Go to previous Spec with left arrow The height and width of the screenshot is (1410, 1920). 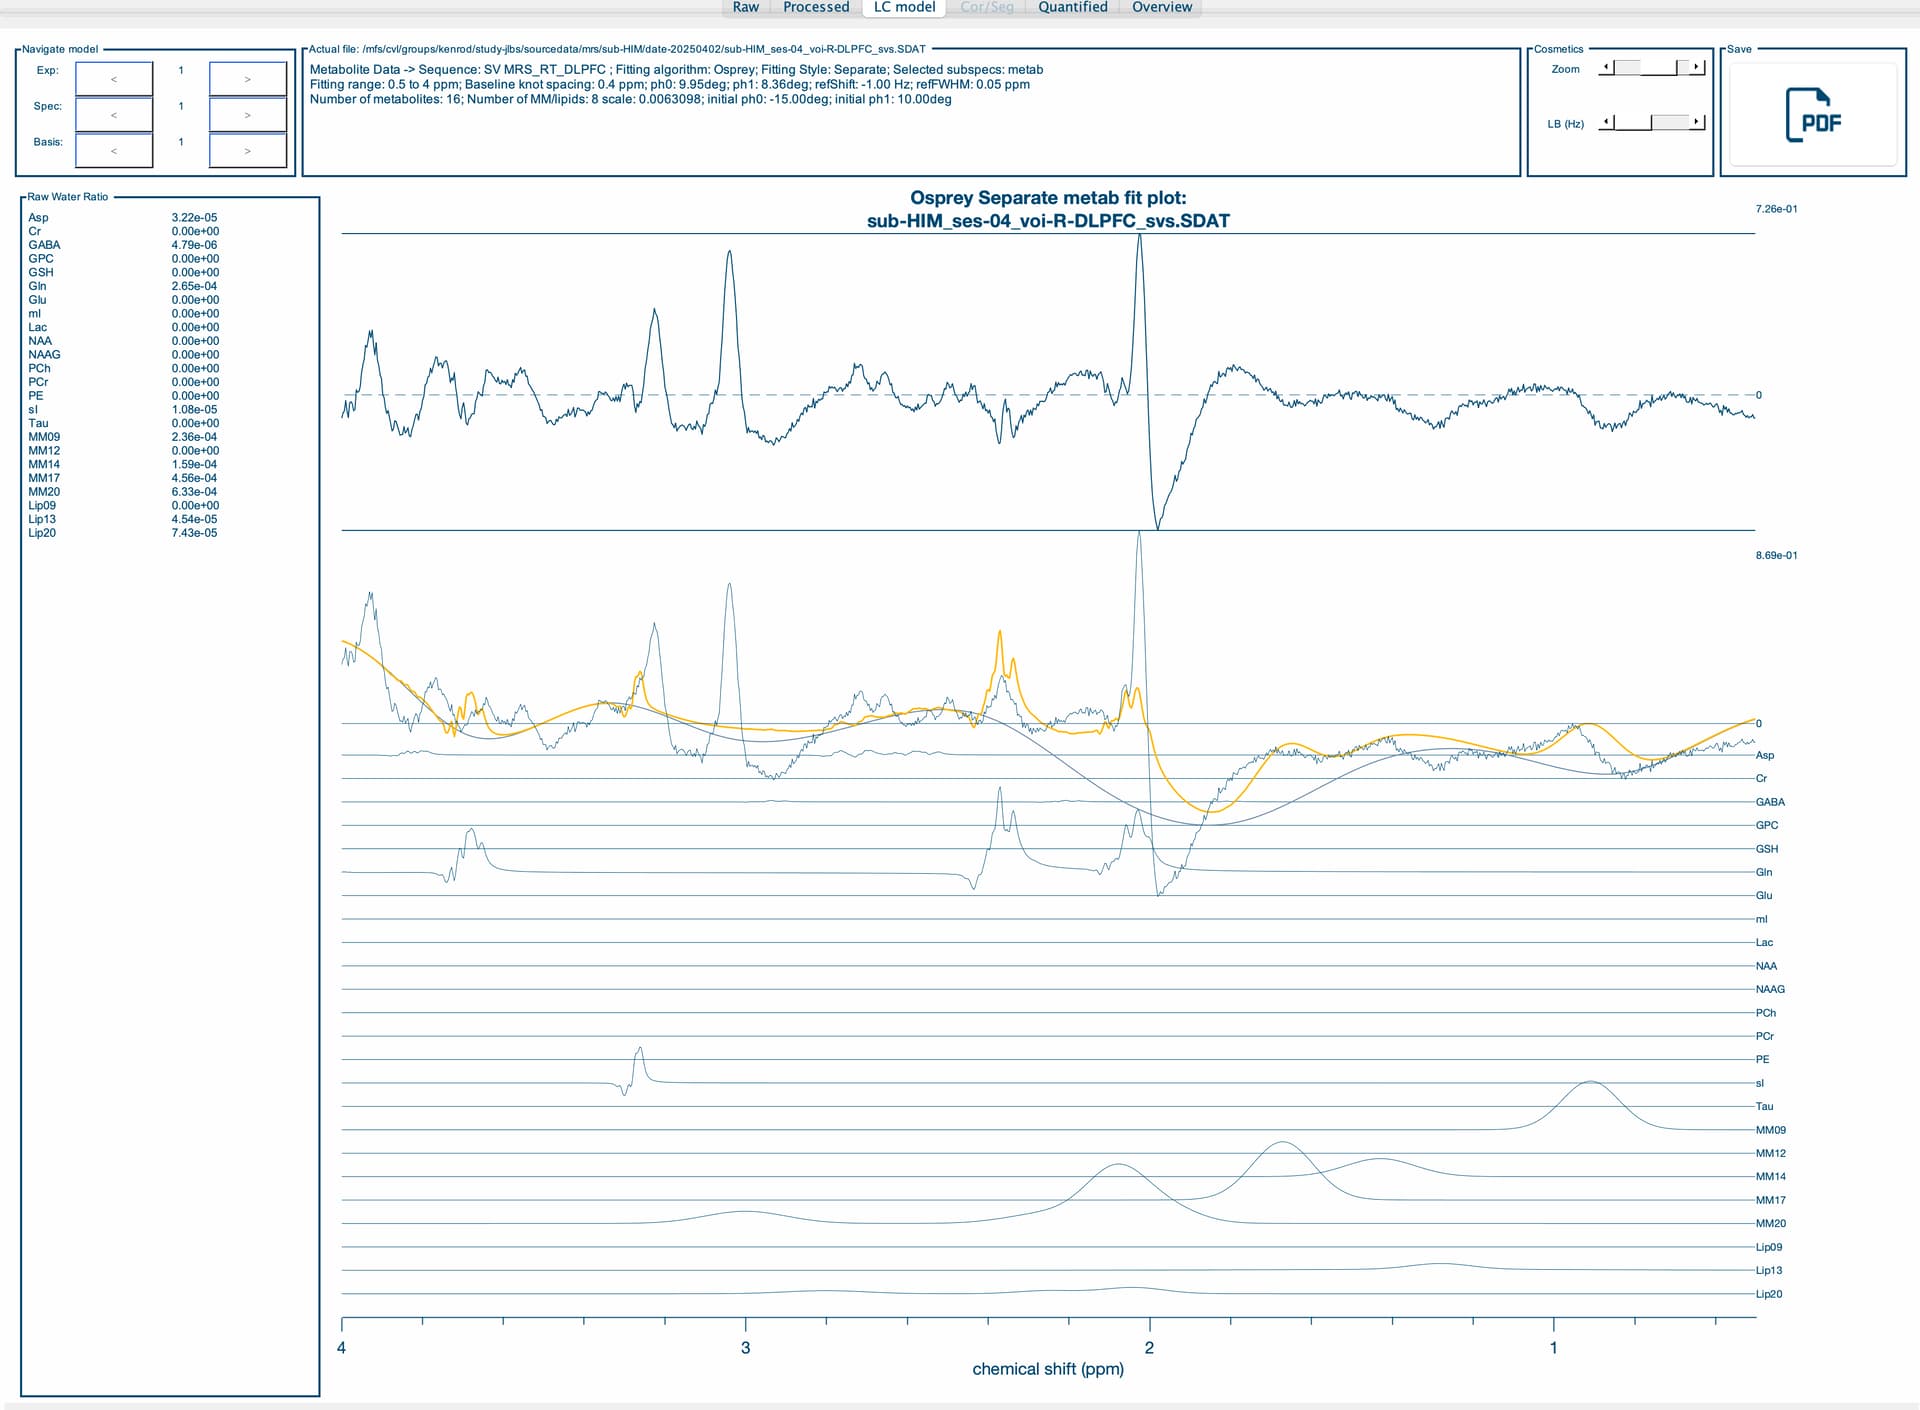coord(114,115)
